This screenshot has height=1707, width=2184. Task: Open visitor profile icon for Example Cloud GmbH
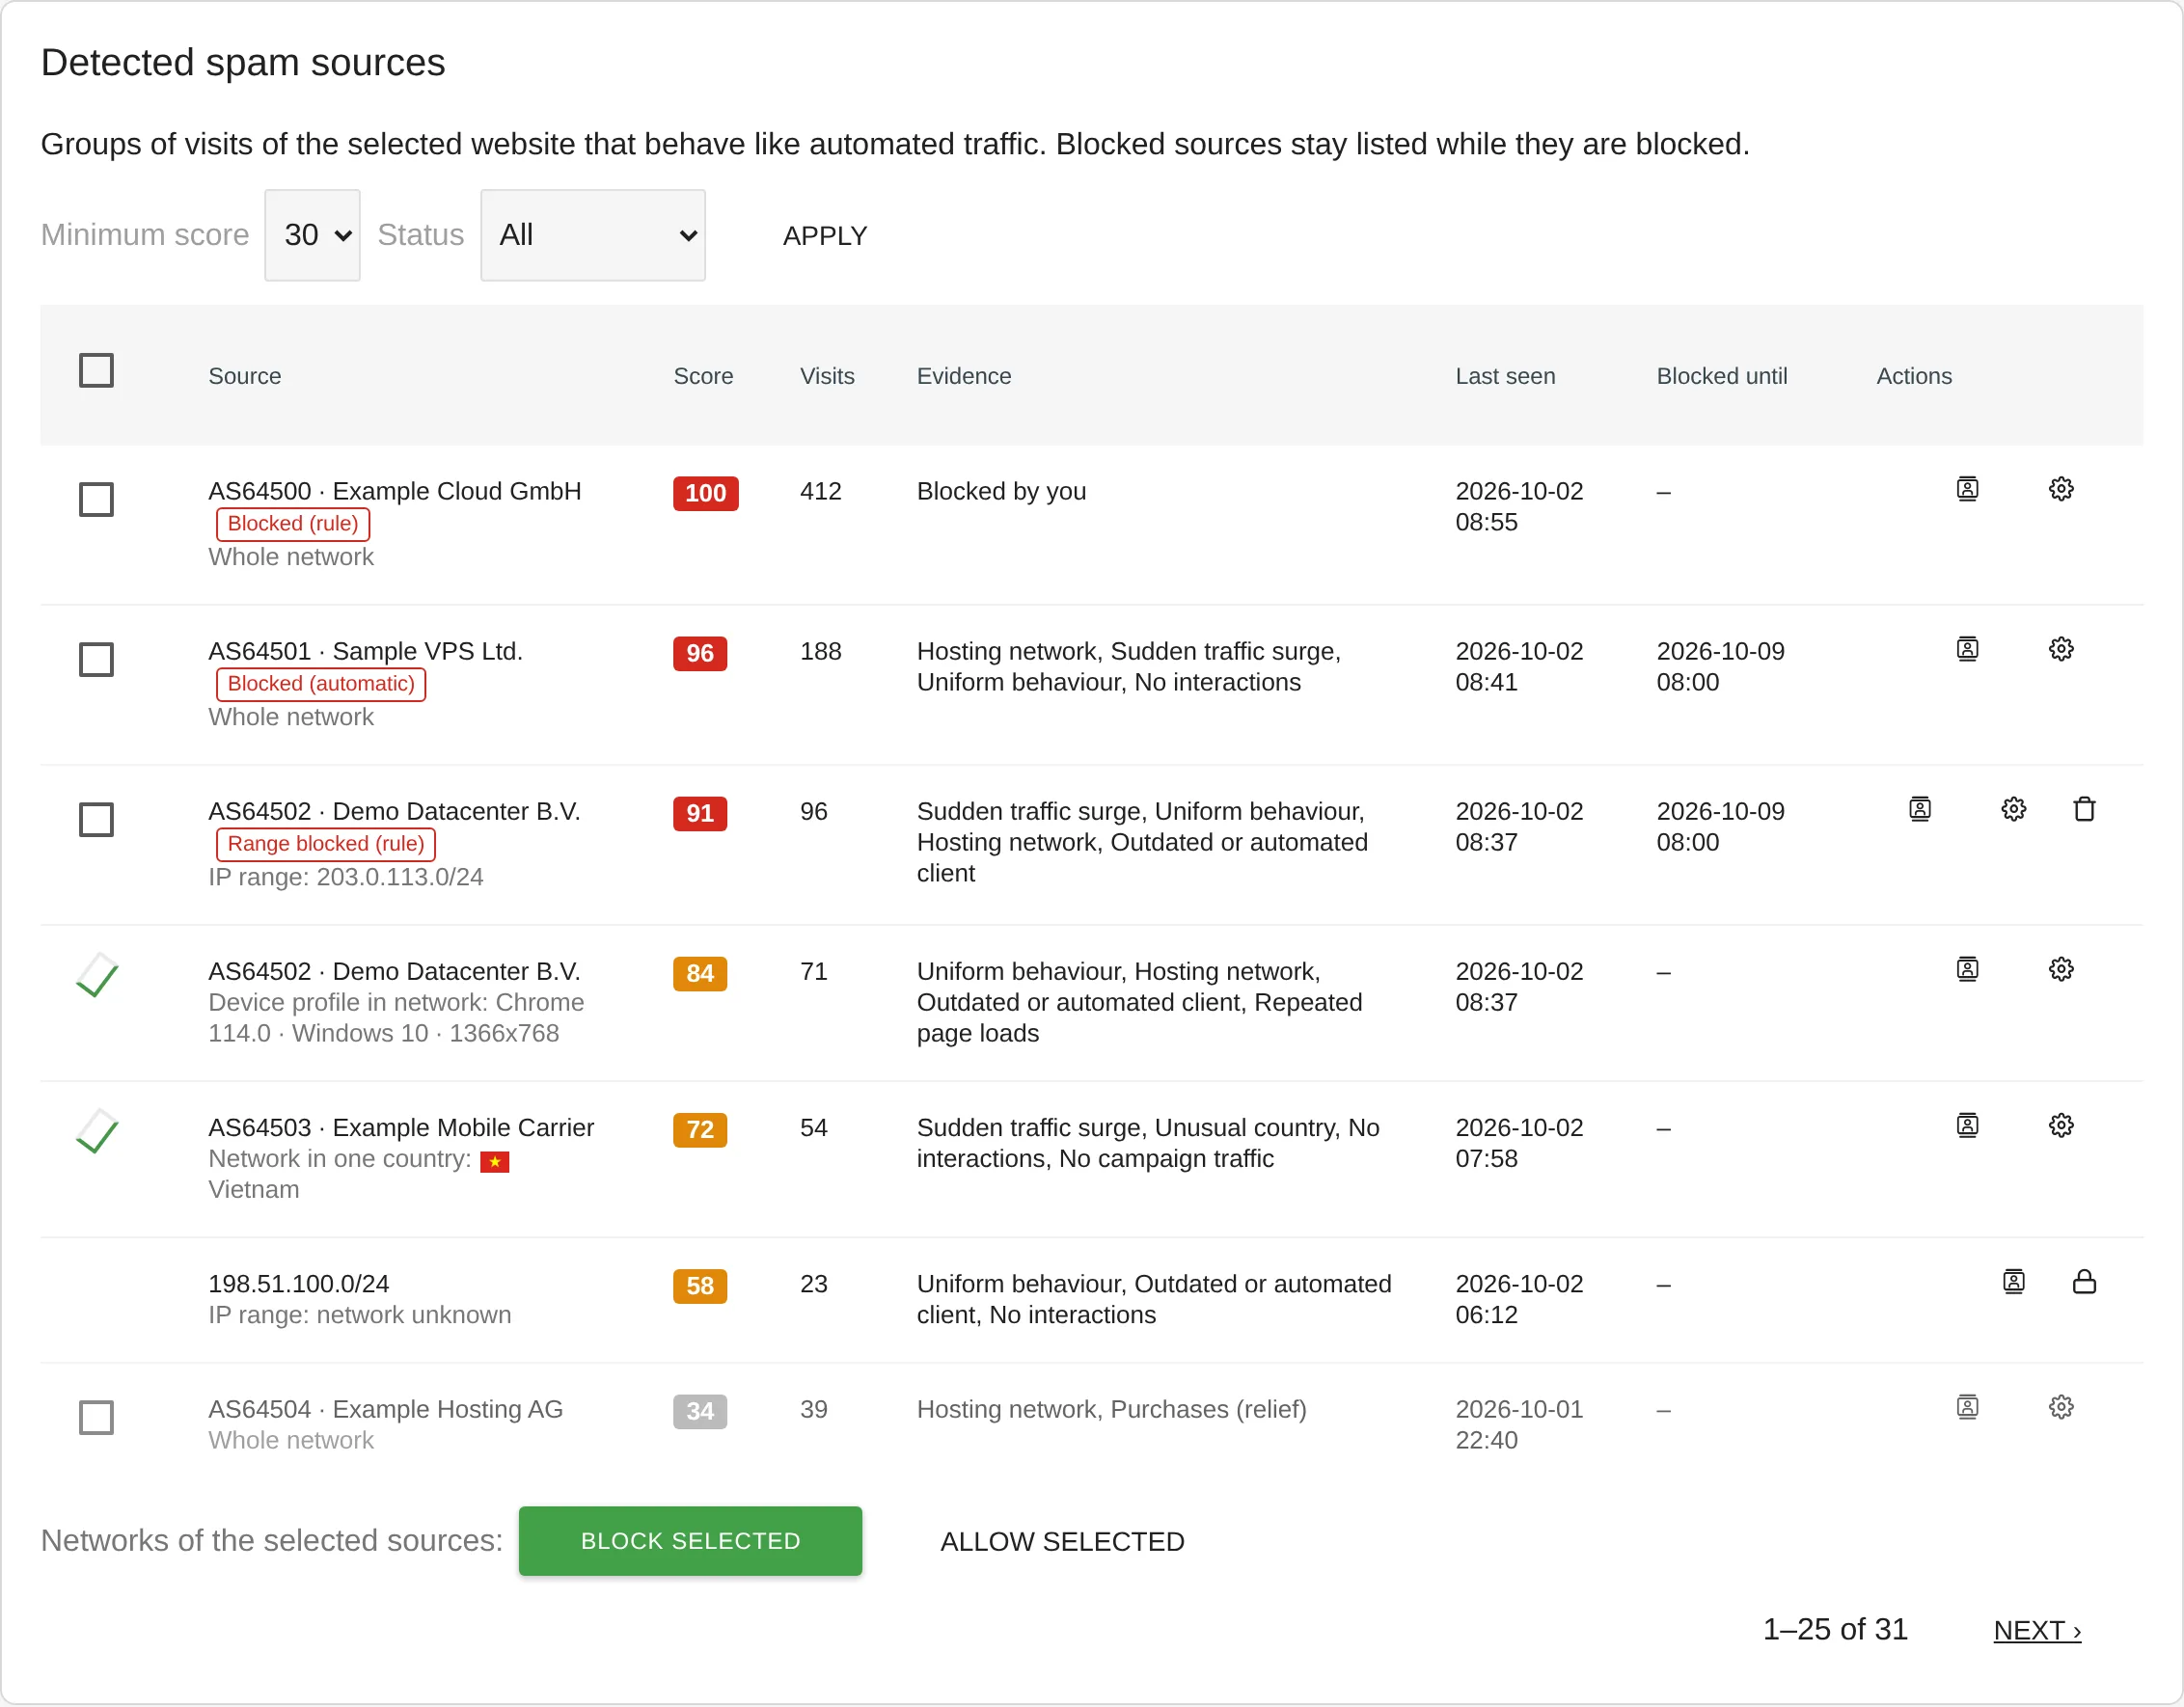coord(1967,489)
